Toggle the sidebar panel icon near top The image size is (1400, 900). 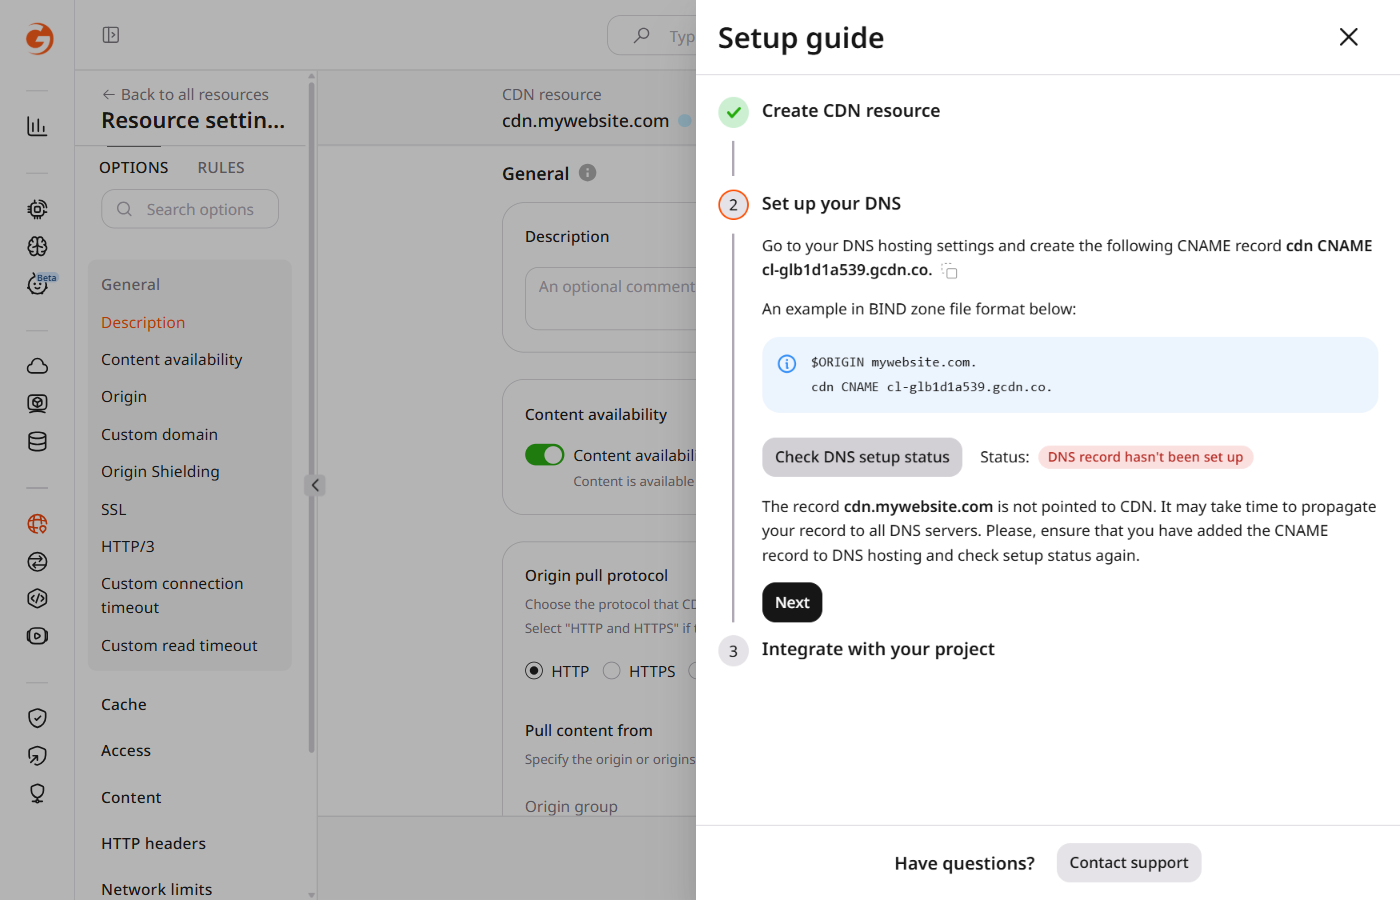(x=111, y=35)
